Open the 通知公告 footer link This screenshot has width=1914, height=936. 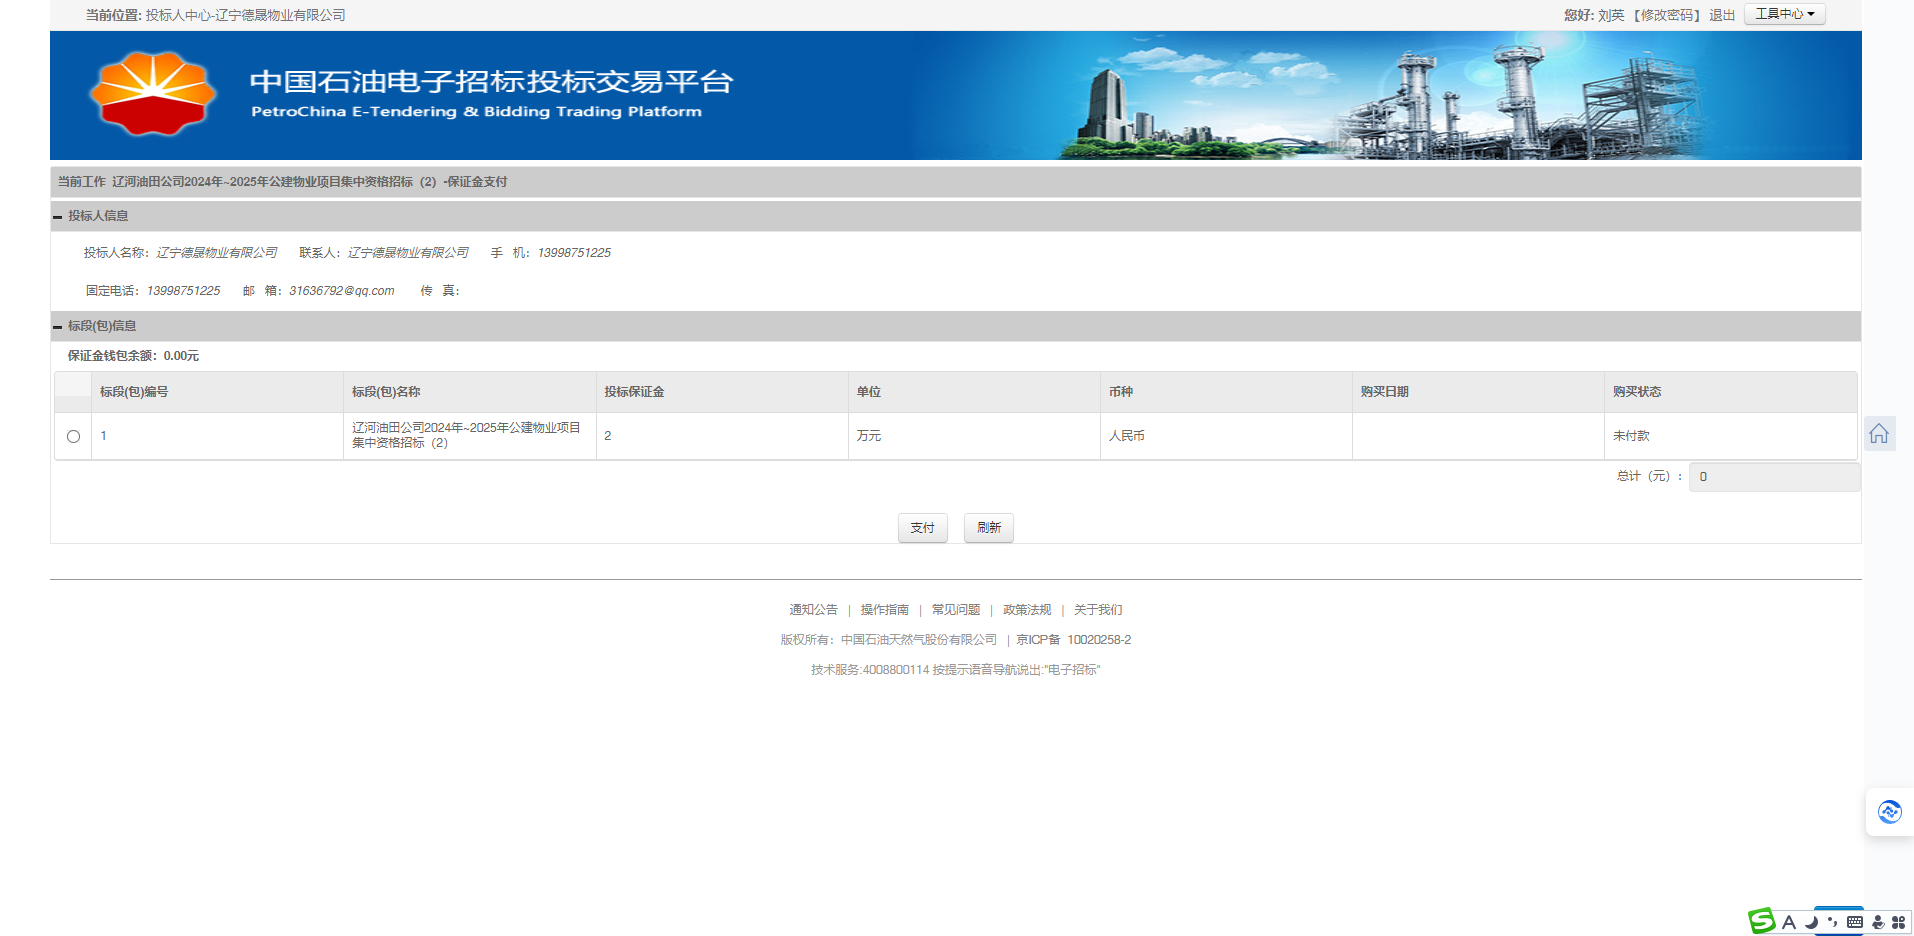814,610
